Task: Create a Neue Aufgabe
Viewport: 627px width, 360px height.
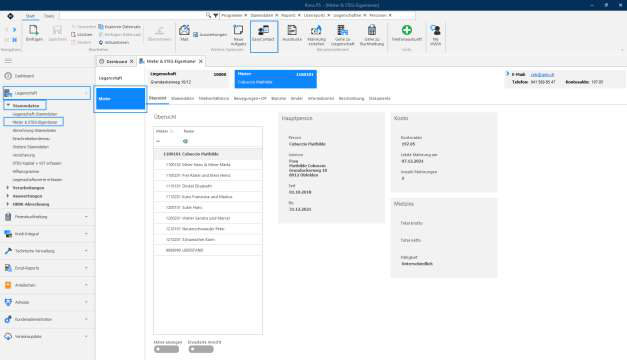Action: click(x=238, y=35)
